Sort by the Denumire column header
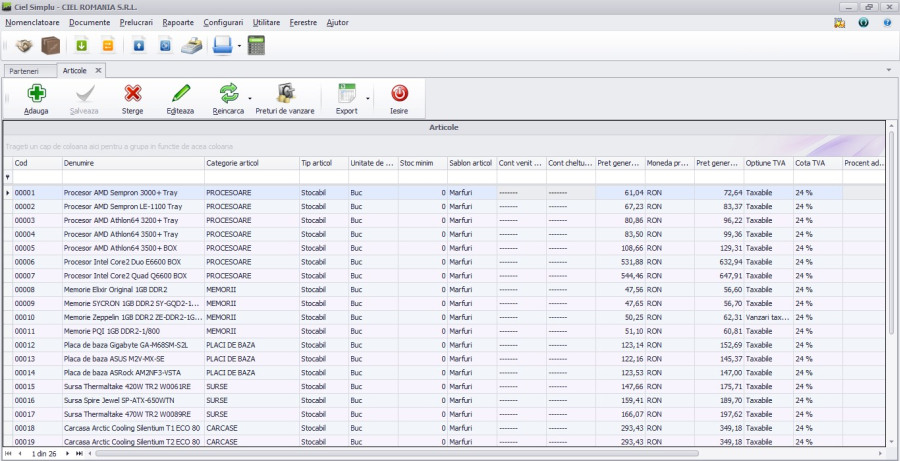Screen dimensions: 900x461 tap(132, 162)
